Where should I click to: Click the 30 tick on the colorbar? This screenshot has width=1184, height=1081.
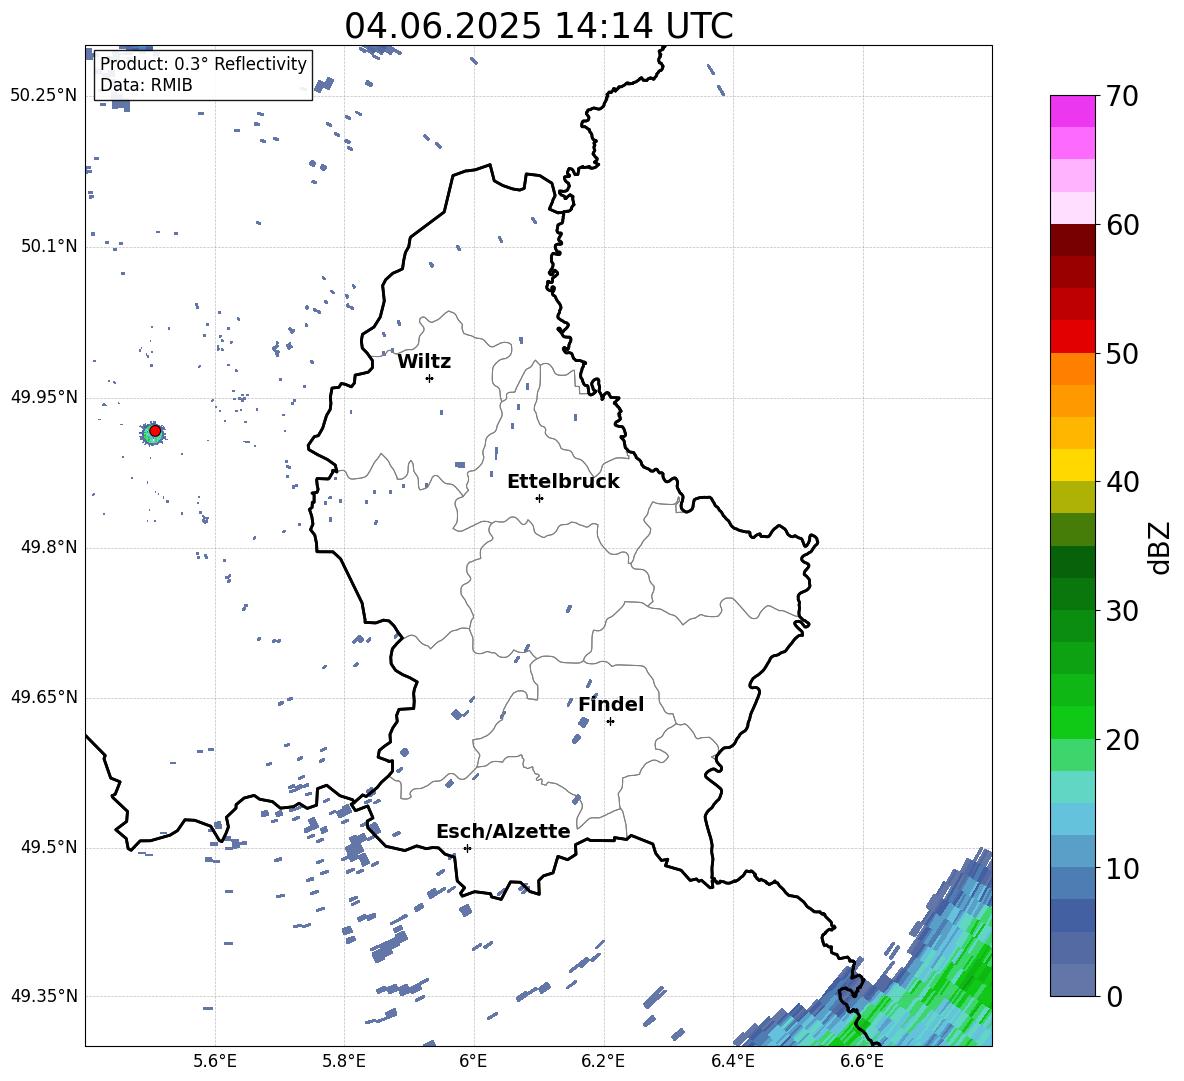coord(1122,611)
